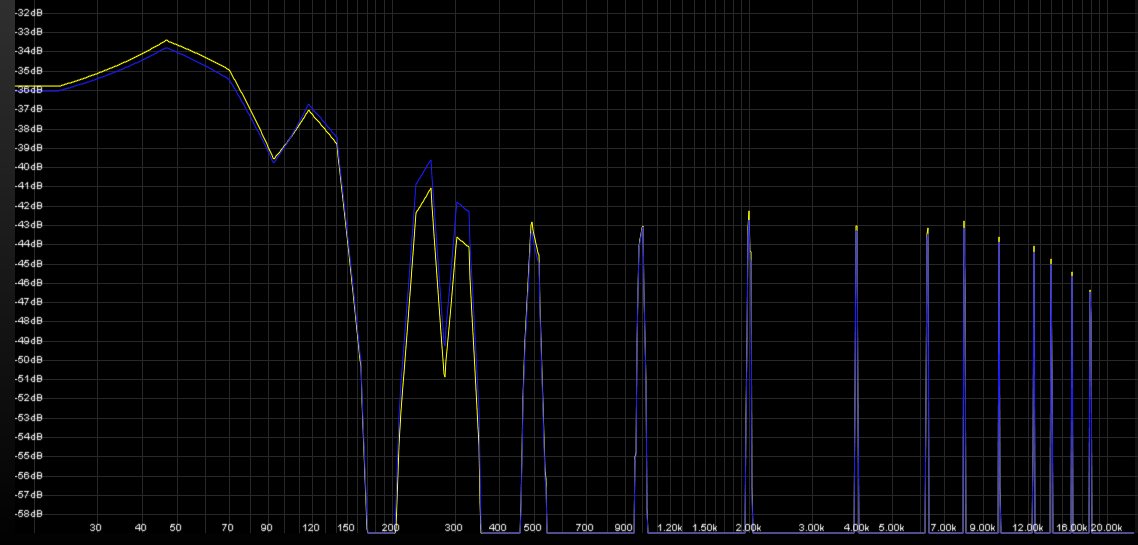
Task: Click the tall blue peak above 200 Hz
Action: [x=430, y=160]
